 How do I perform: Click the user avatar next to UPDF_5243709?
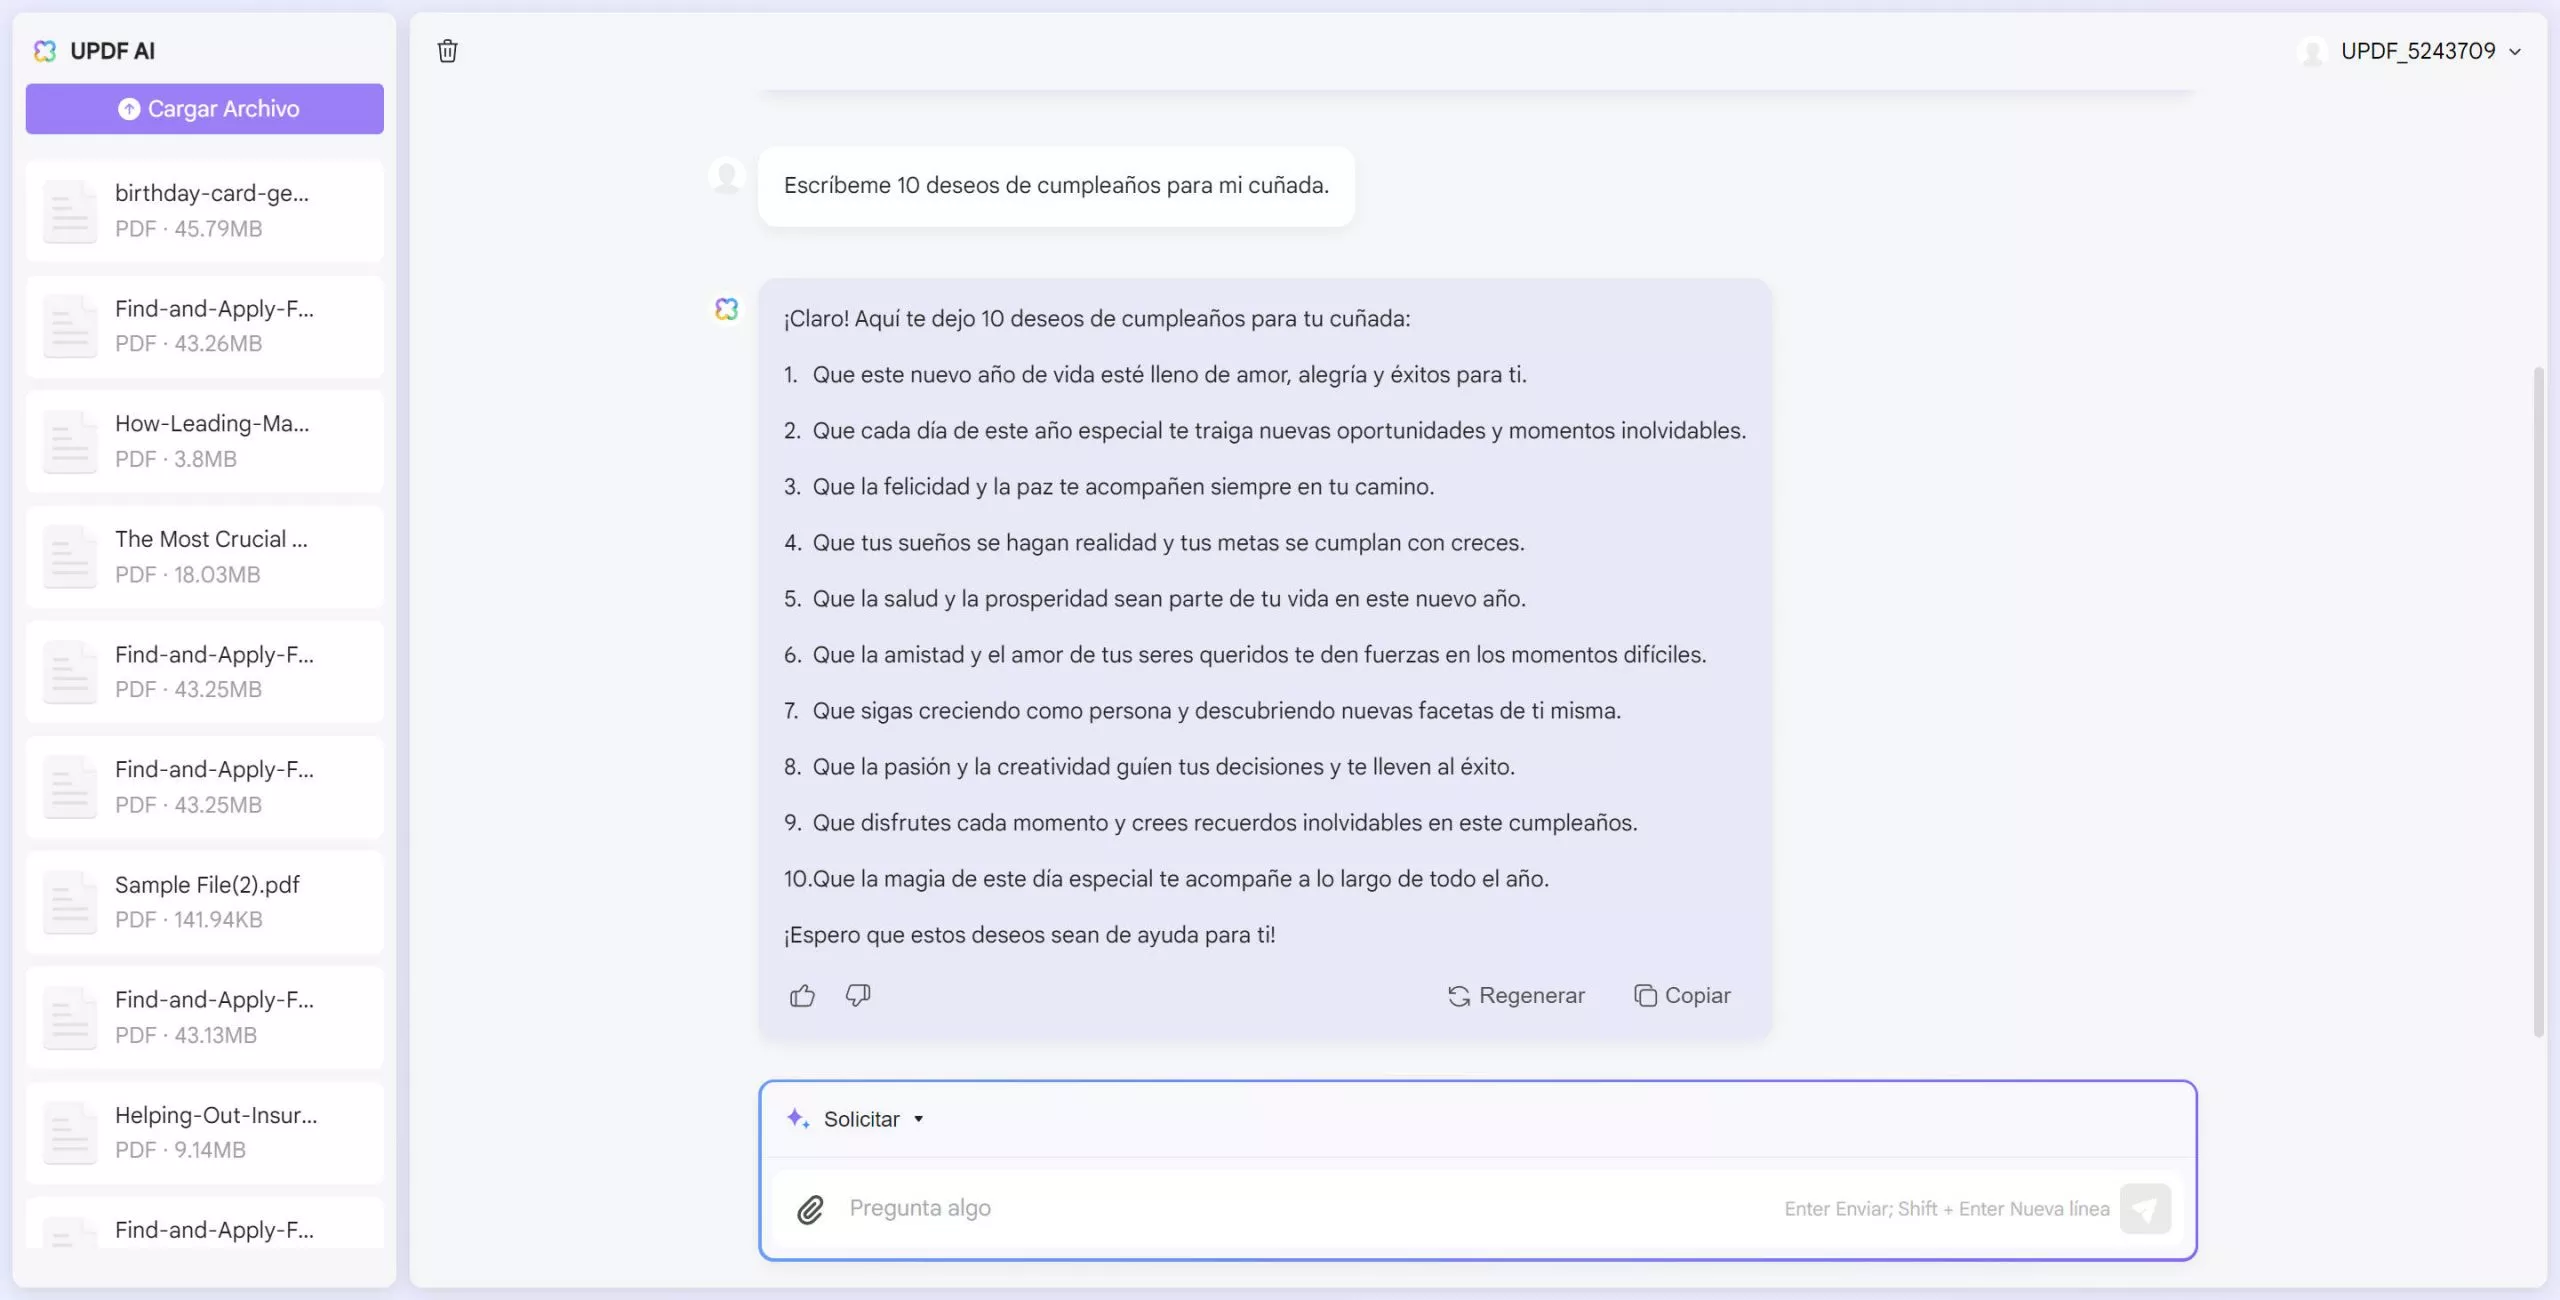pyautogui.click(x=2312, y=51)
